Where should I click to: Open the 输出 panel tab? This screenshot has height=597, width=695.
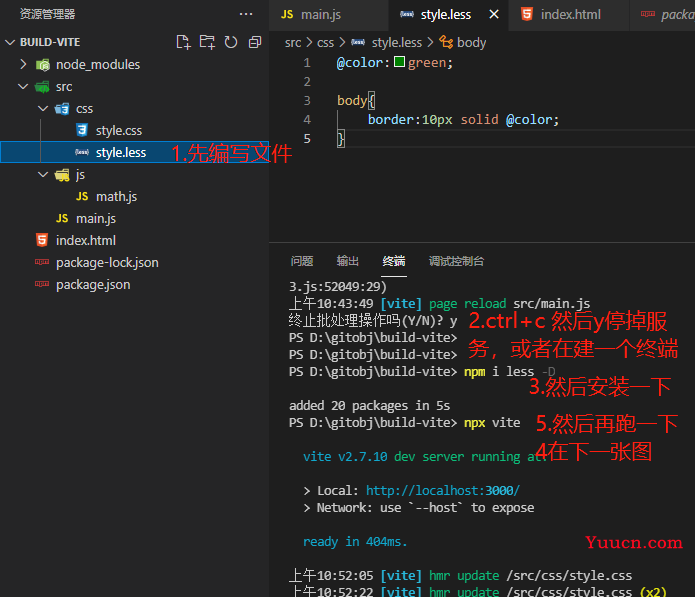click(348, 261)
